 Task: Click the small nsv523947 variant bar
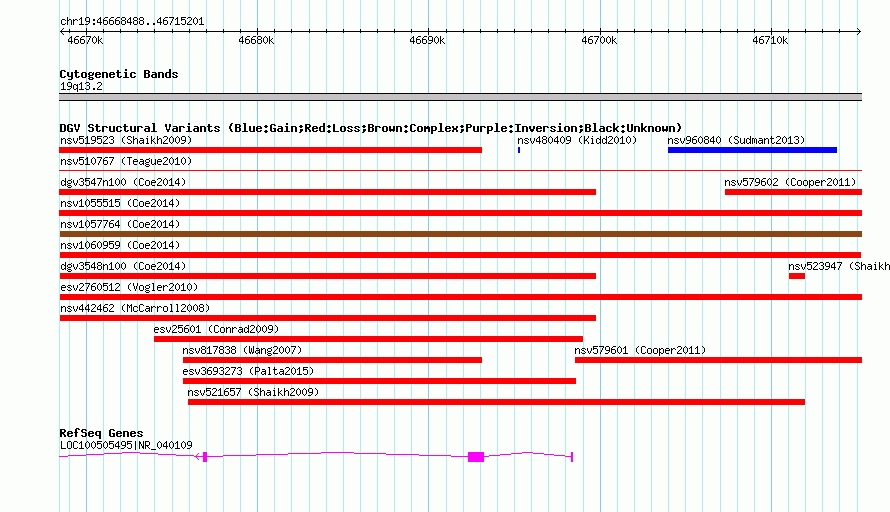tap(796, 276)
